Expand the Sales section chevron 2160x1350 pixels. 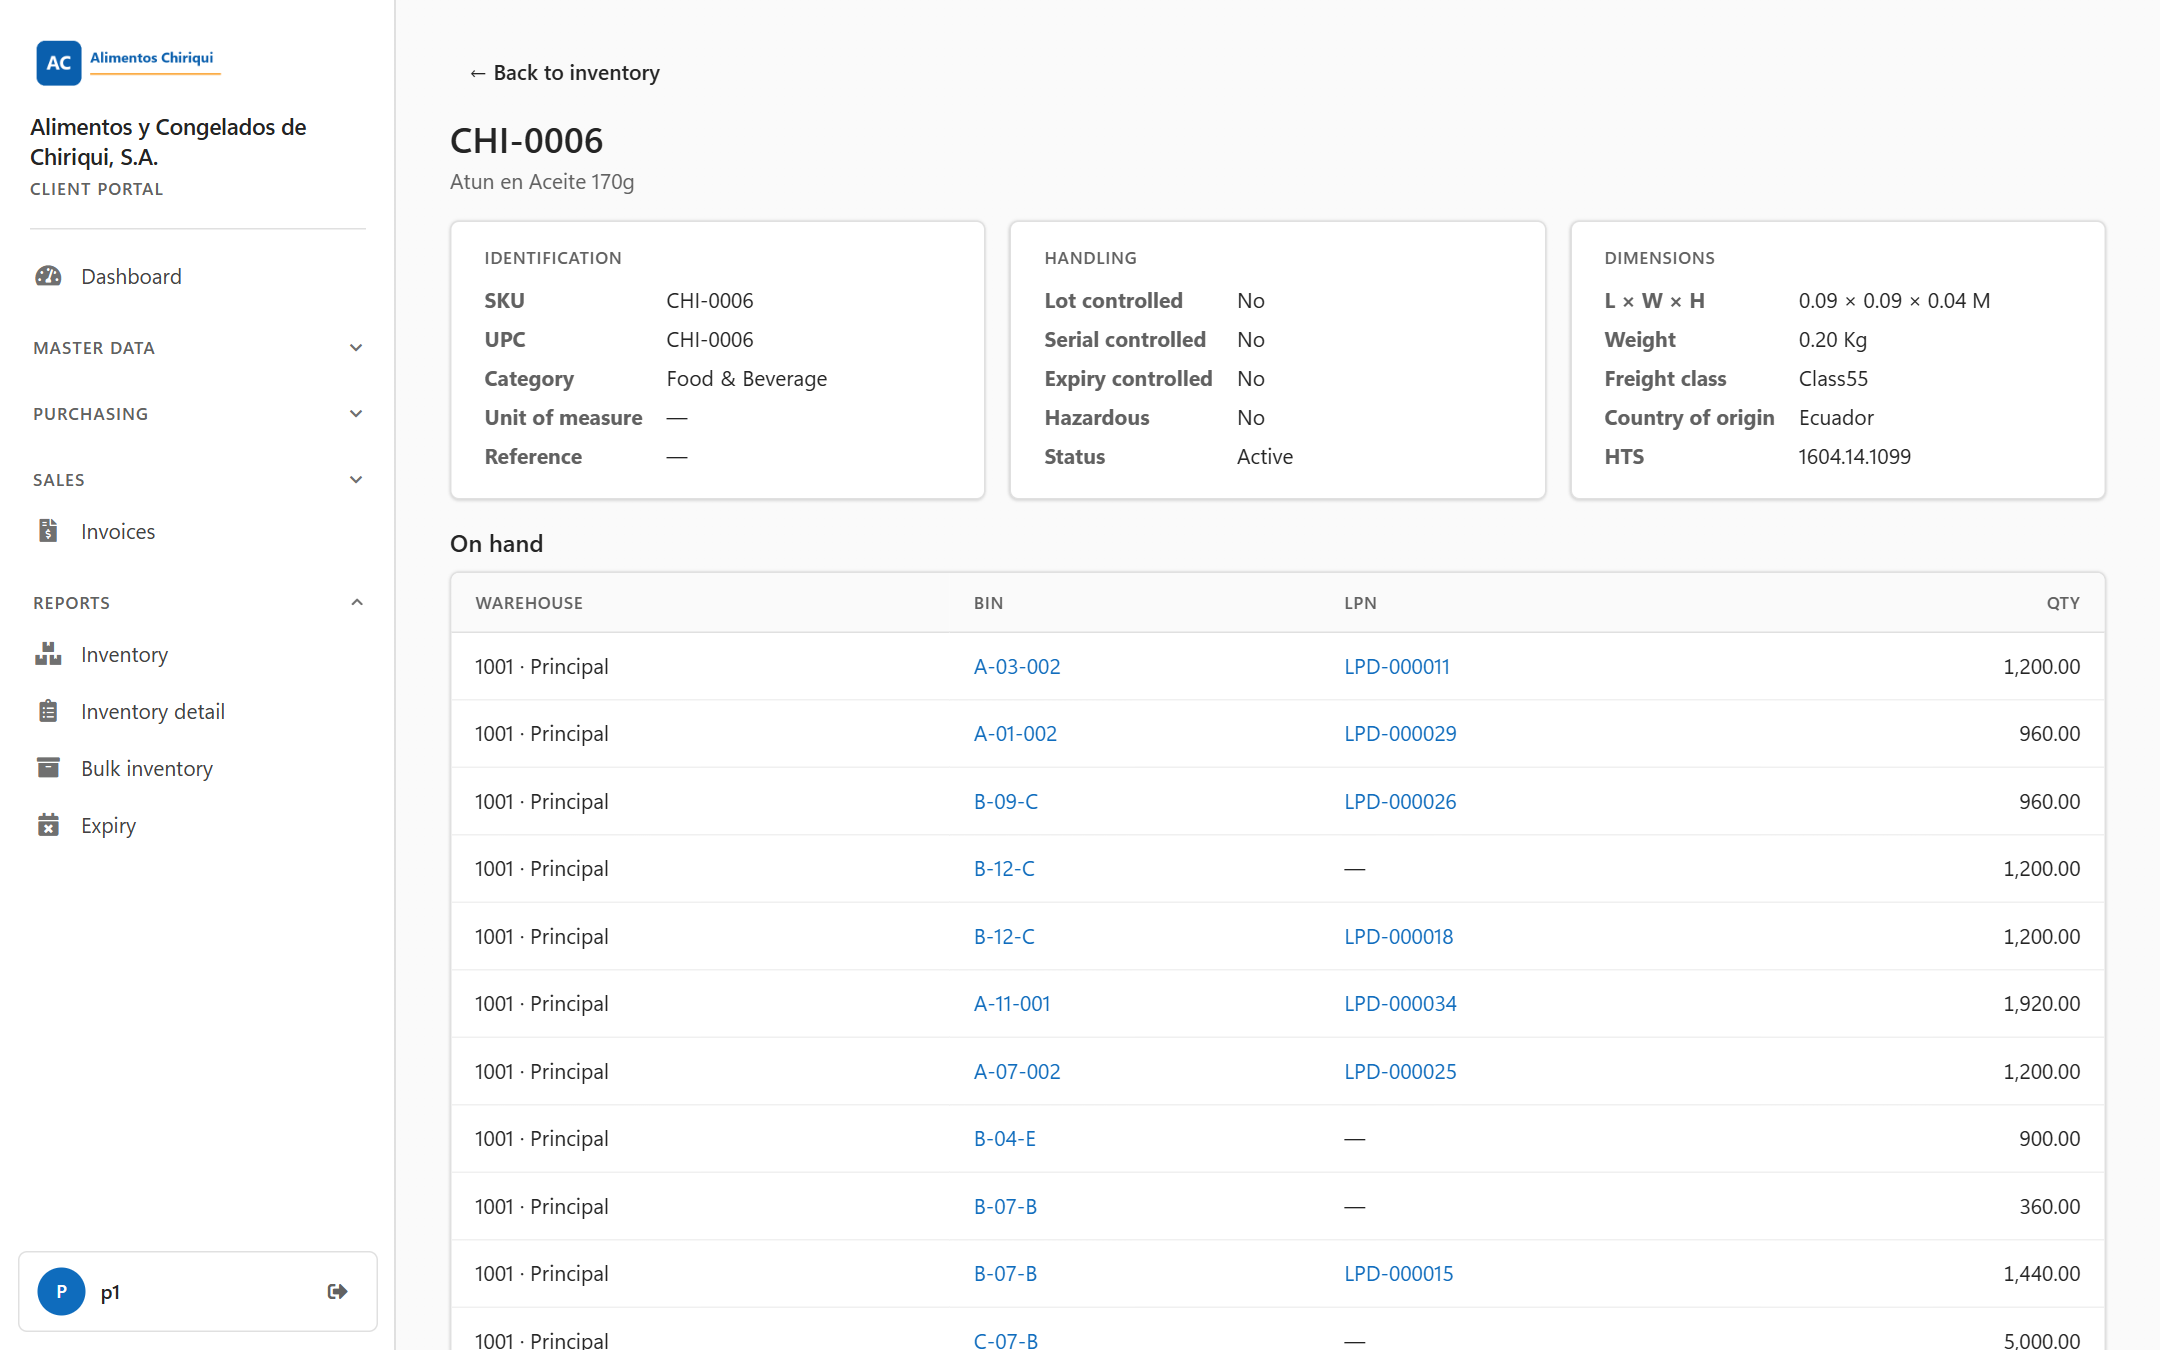tap(356, 480)
